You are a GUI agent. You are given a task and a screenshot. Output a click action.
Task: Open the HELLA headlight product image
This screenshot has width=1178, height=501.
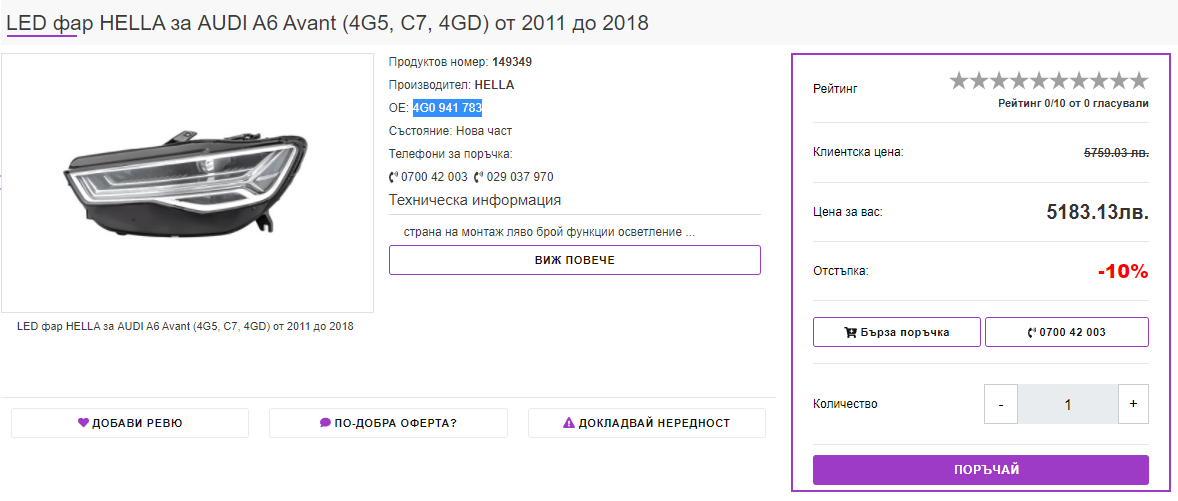(187, 182)
